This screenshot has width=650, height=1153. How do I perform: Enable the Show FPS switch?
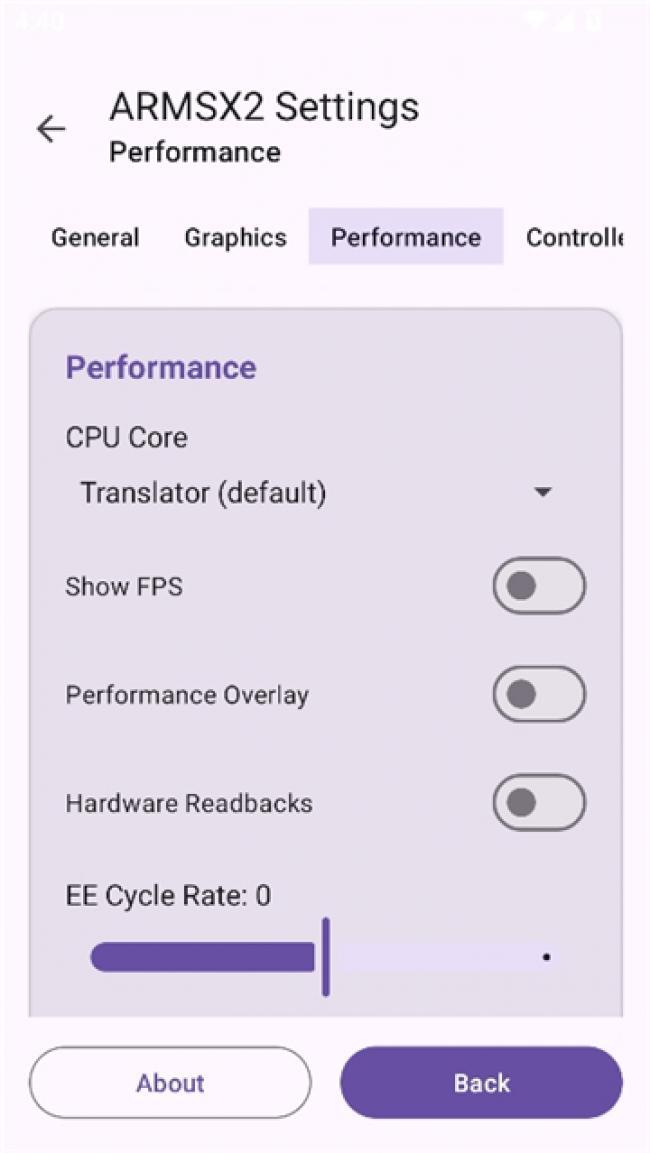(538, 586)
